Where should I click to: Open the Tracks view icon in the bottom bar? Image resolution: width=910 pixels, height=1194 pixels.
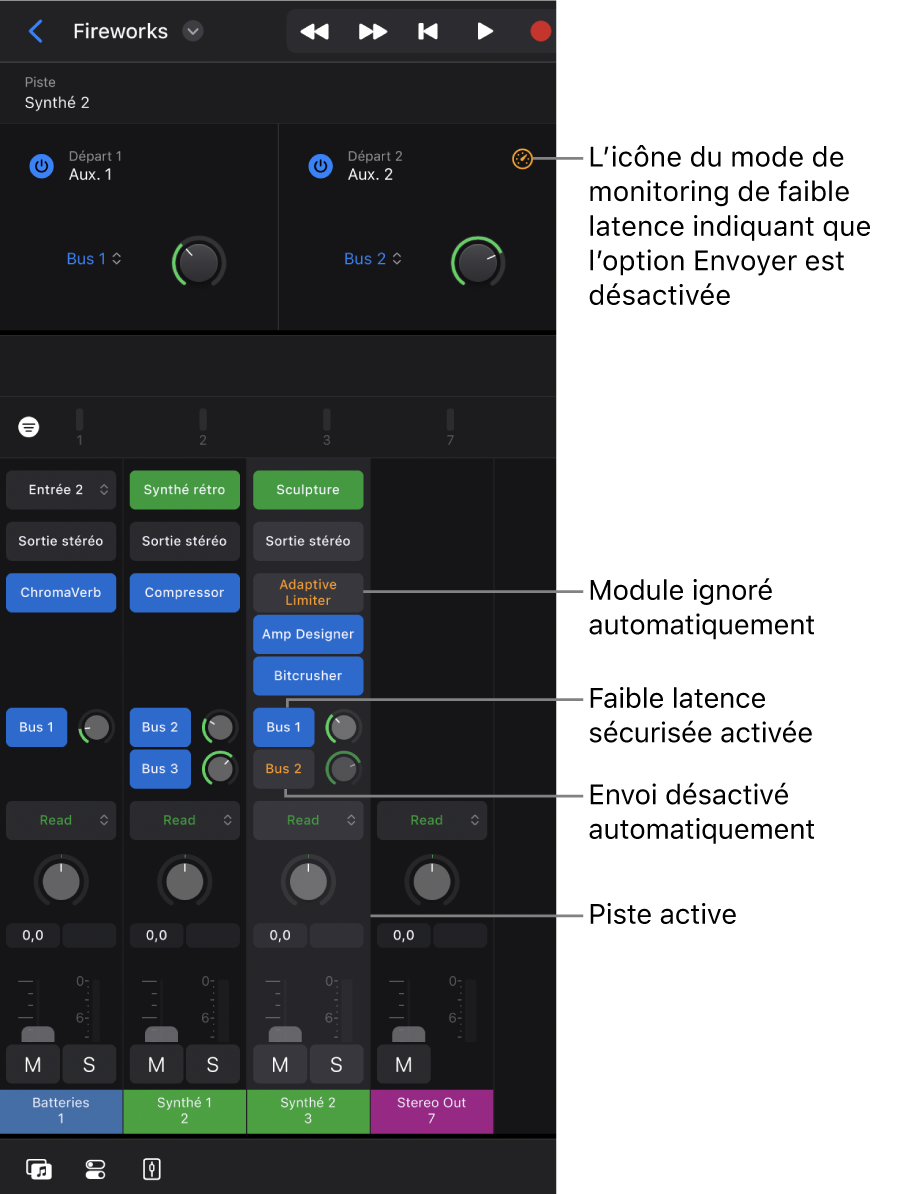click(x=38, y=1169)
